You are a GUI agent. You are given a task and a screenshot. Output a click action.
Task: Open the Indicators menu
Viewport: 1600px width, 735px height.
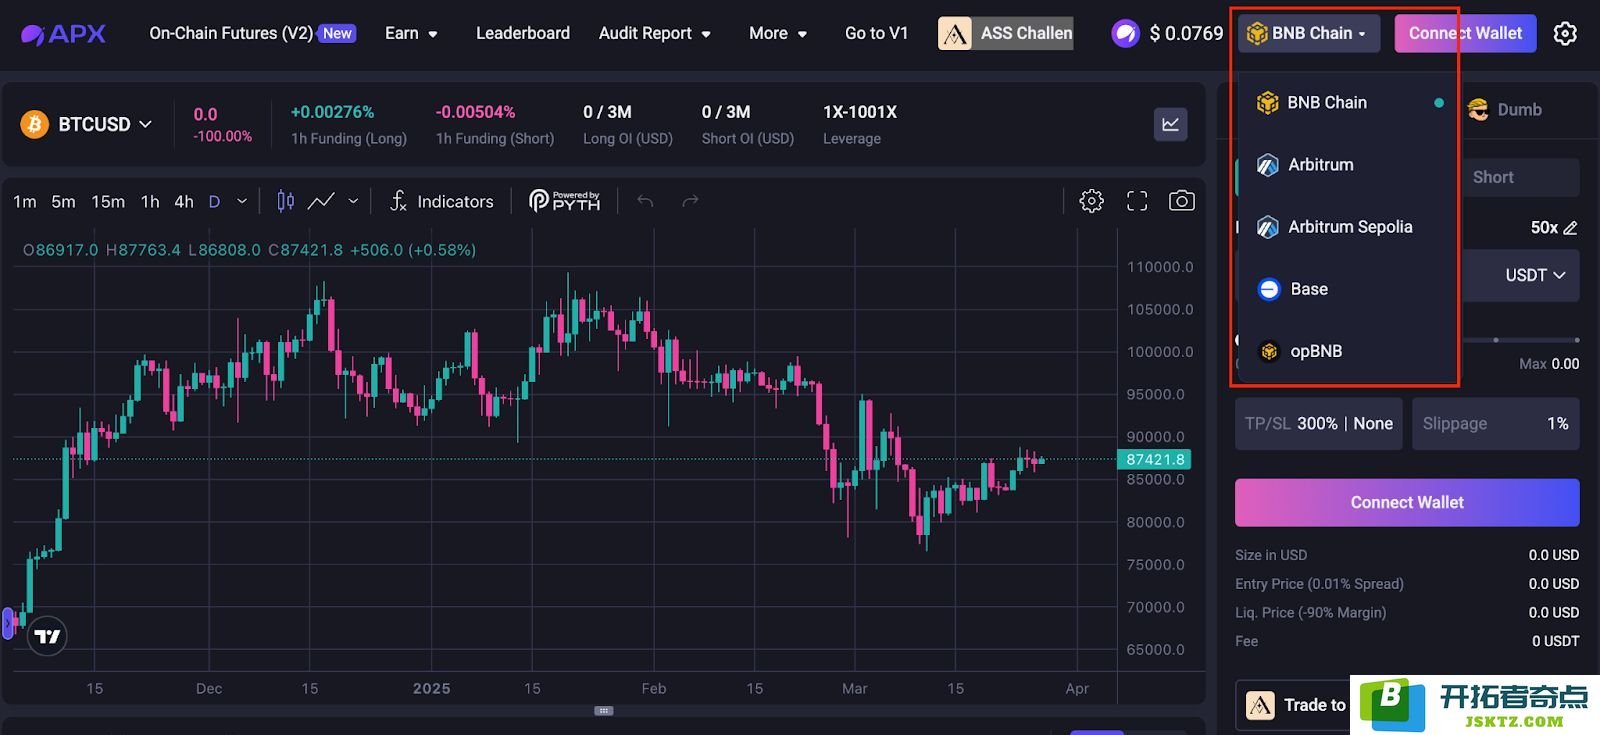tap(441, 201)
